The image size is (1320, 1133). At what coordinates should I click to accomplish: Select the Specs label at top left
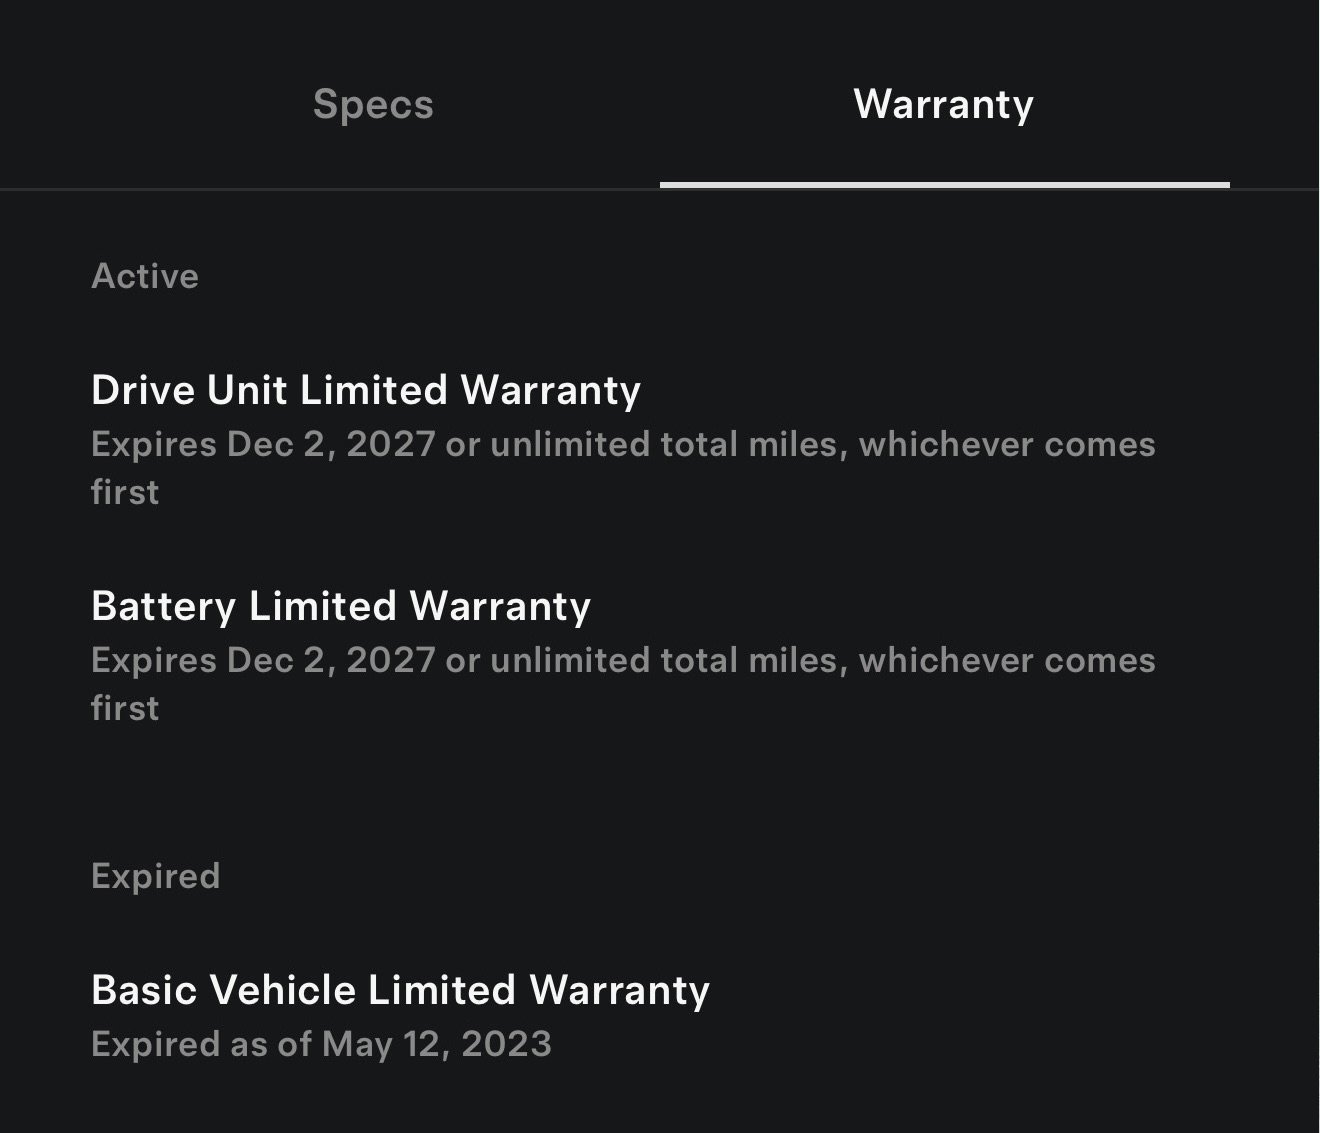click(x=372, y=104)
